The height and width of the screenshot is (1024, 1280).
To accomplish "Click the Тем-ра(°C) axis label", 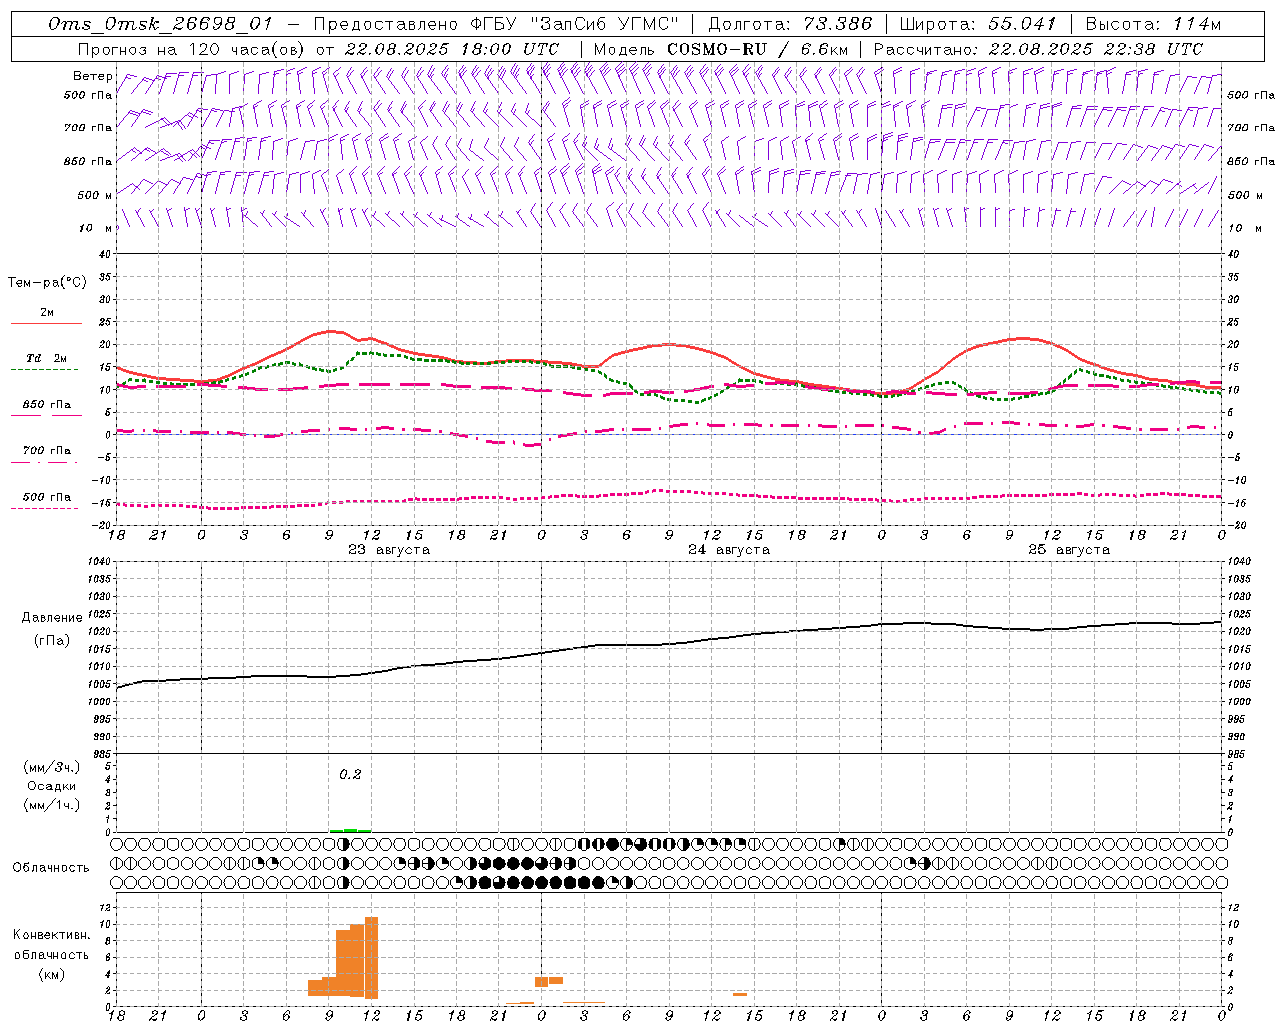I will 47,283.
